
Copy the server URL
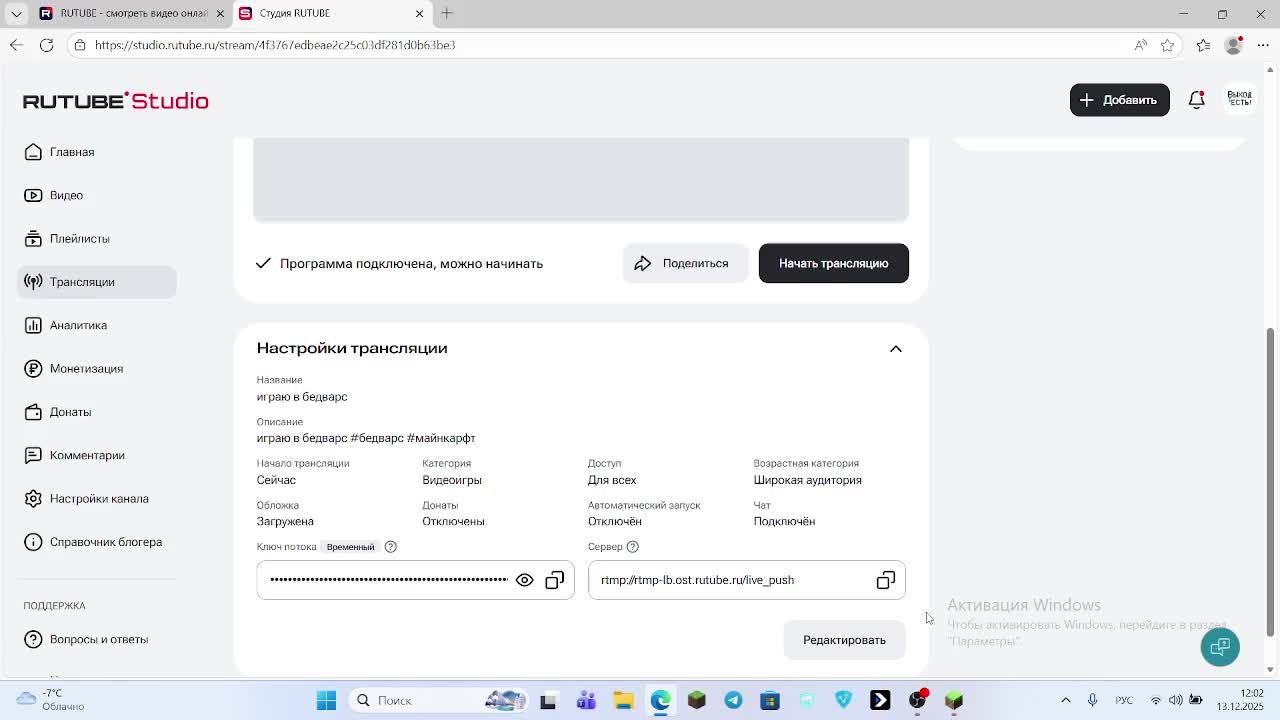point(886,580)
